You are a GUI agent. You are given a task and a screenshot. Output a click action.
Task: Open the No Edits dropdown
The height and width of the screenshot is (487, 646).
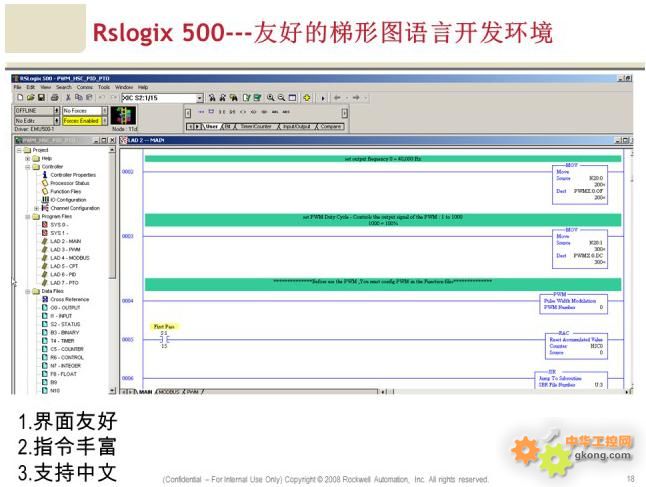tap(57, 121)
